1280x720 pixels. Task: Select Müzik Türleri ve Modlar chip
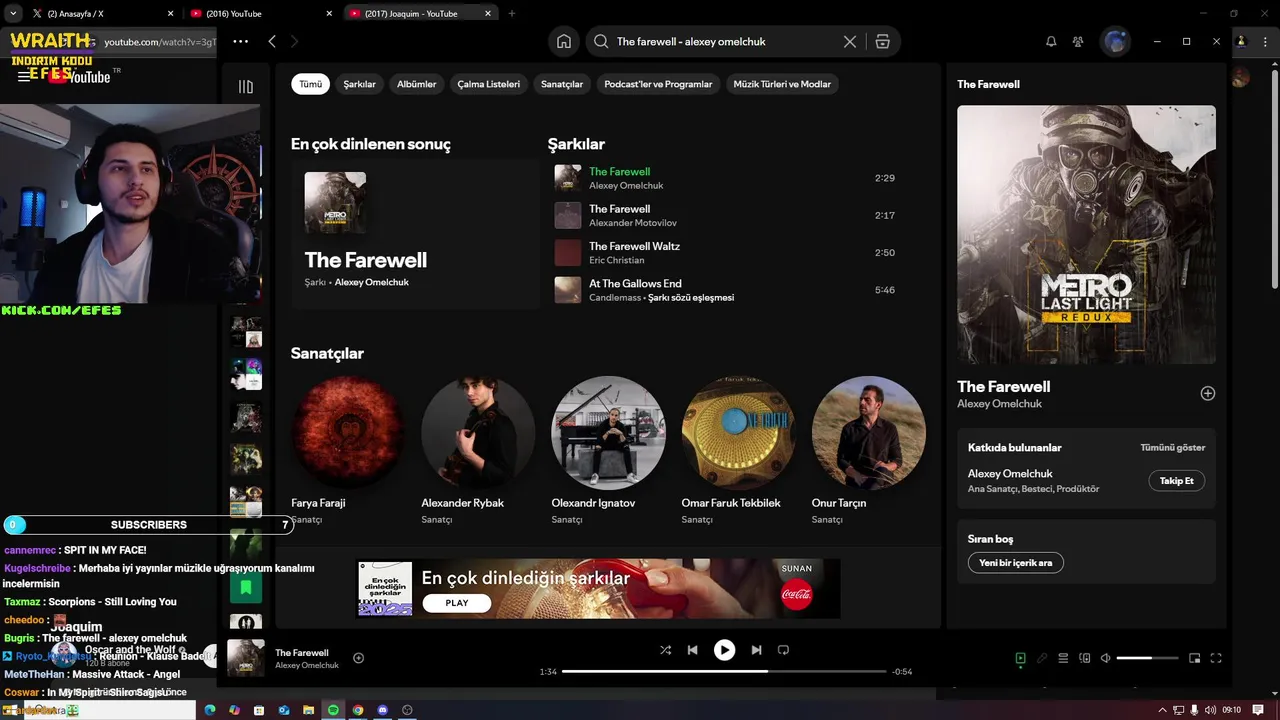click(x=782, y=84)
